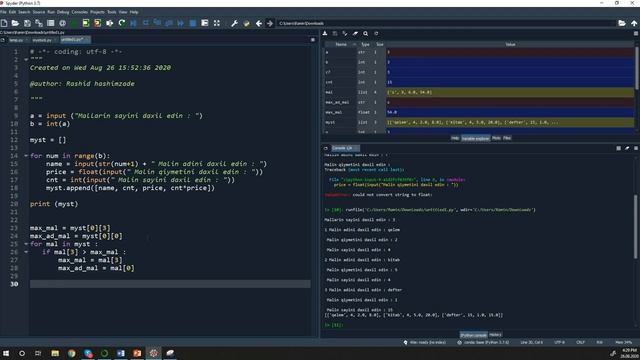
Task: Import data in the Variable explorer
Action: click(x=325, y=33)
